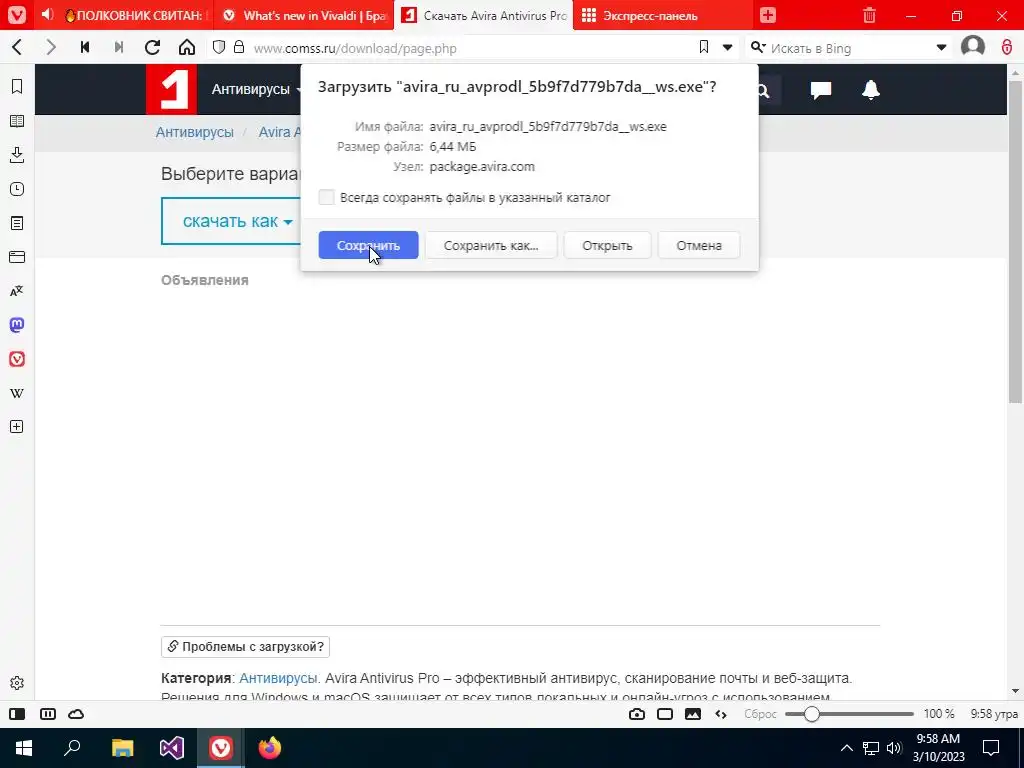Open History panel in sidebar
This screenshot has height=768, width=1024.
(17, 189)
